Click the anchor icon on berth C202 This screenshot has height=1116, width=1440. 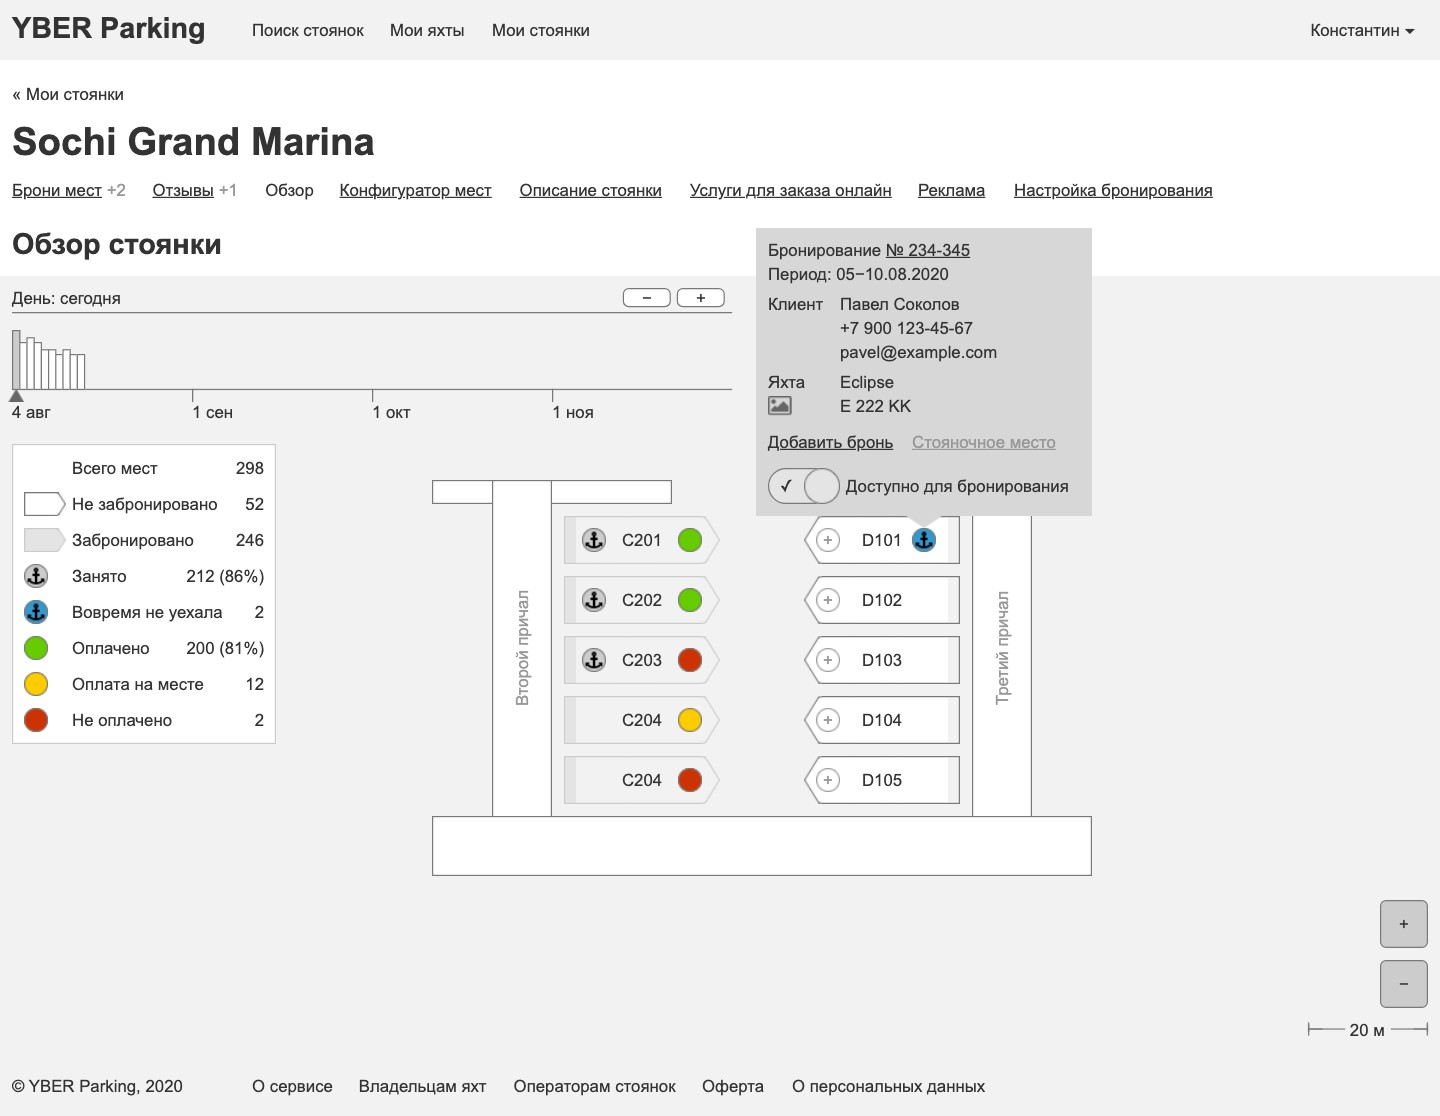(594, 600)
